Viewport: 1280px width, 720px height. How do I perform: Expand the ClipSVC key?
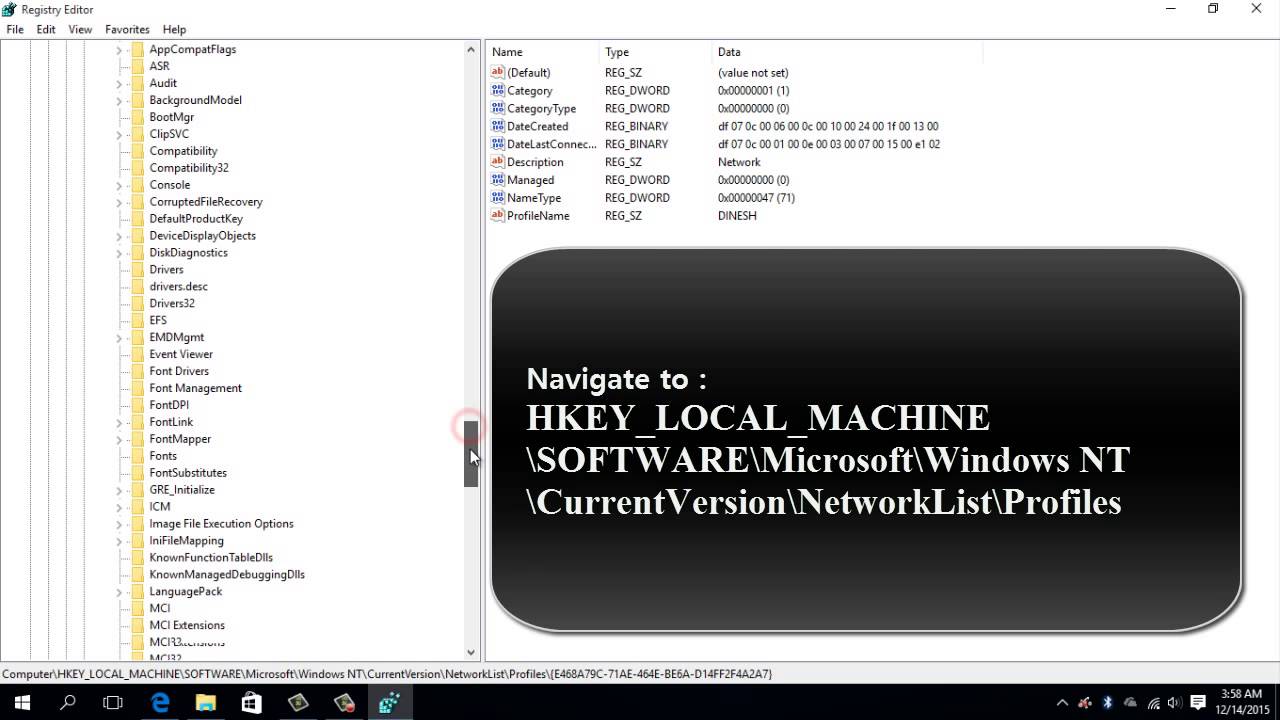[x=119, y=135]
